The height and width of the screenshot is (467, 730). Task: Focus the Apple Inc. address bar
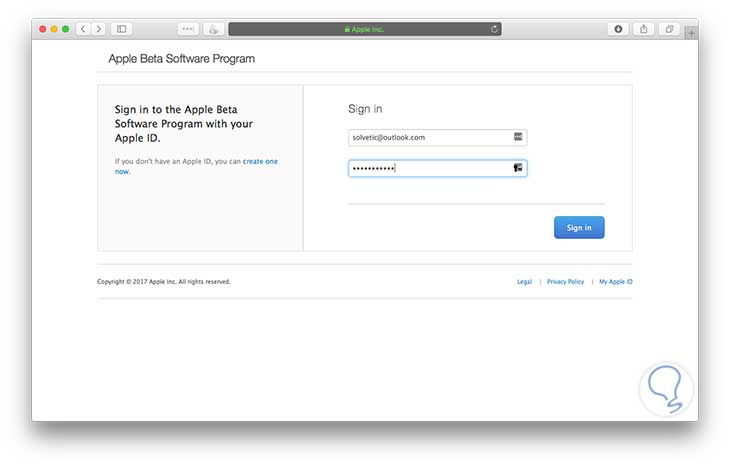[x=365, y=29]
